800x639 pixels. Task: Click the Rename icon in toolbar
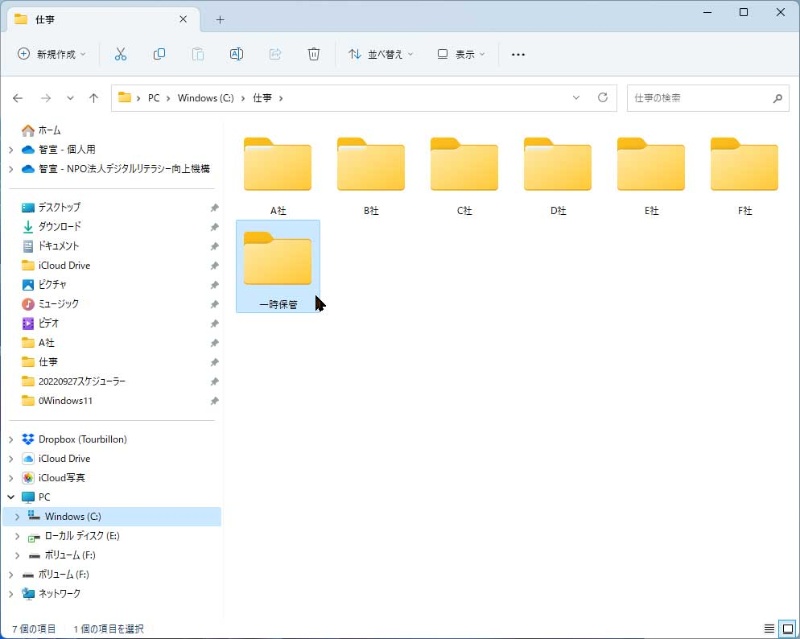coord(237,54)
